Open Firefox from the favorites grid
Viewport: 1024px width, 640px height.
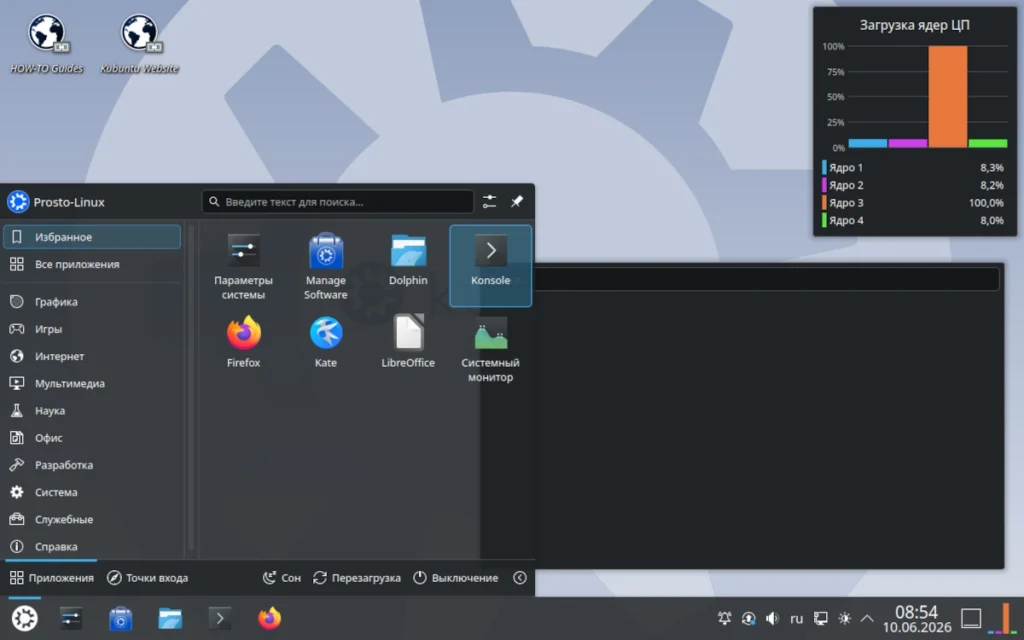(x=243, y=349)
